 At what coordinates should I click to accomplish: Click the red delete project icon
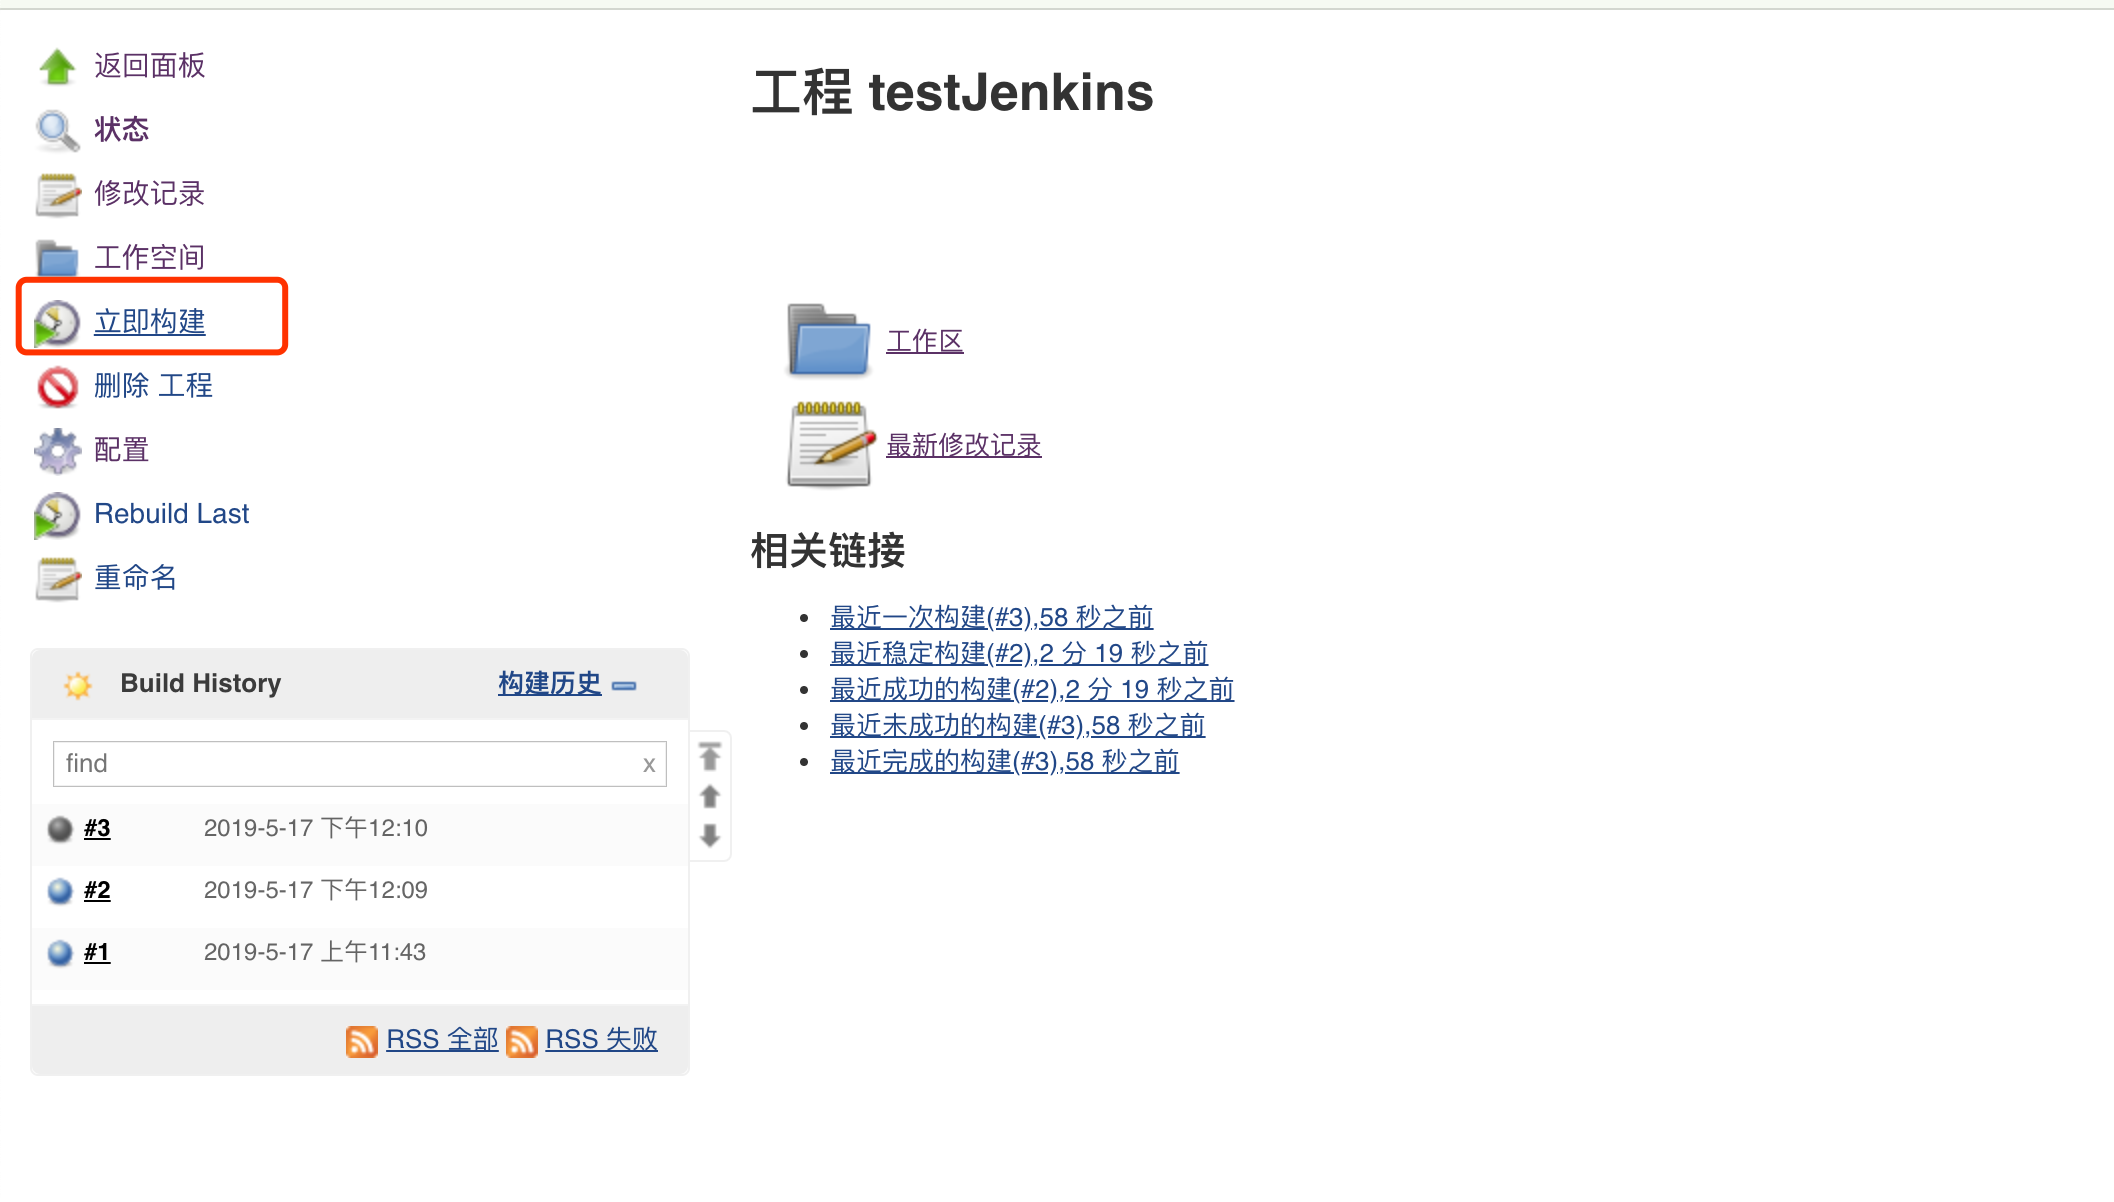click(57, 387)
